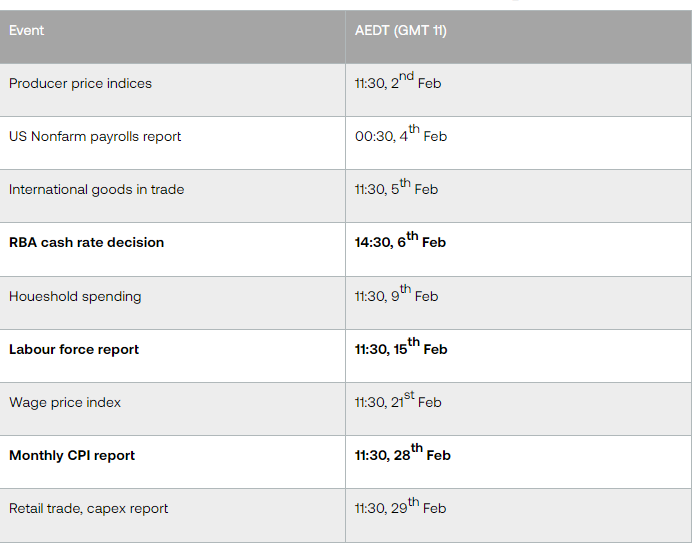Select the 11:30, 15th Feb time cell
The height and width of the screenshot is (548, 693).
401,350
